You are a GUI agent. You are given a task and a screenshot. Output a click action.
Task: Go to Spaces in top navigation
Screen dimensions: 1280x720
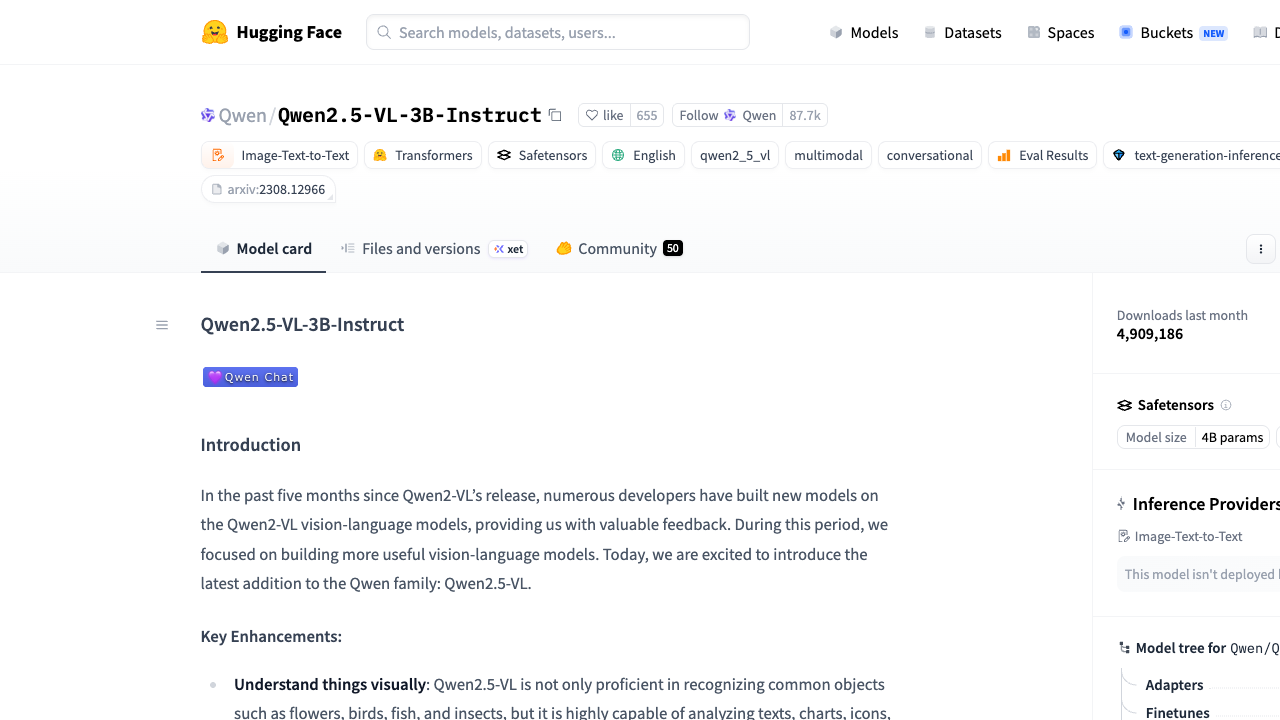click(x=1061, y=33)
